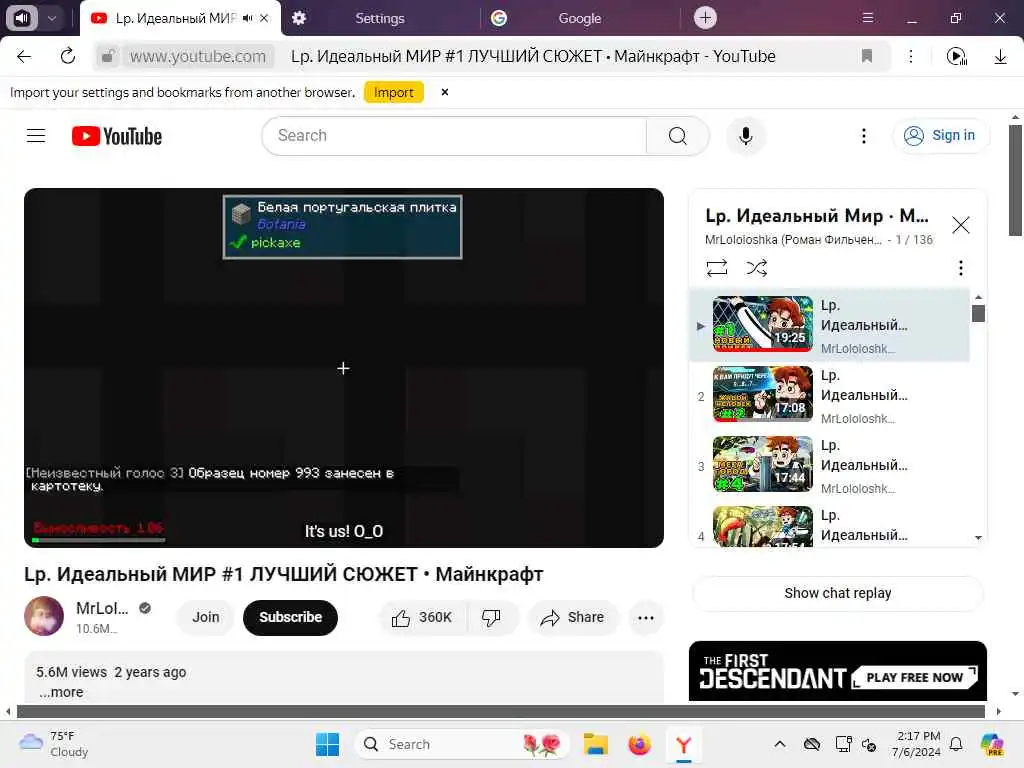The height and width of the screenshot is (768, 1024).
Task: Switch to the Google tab
Action: point(579,18)
